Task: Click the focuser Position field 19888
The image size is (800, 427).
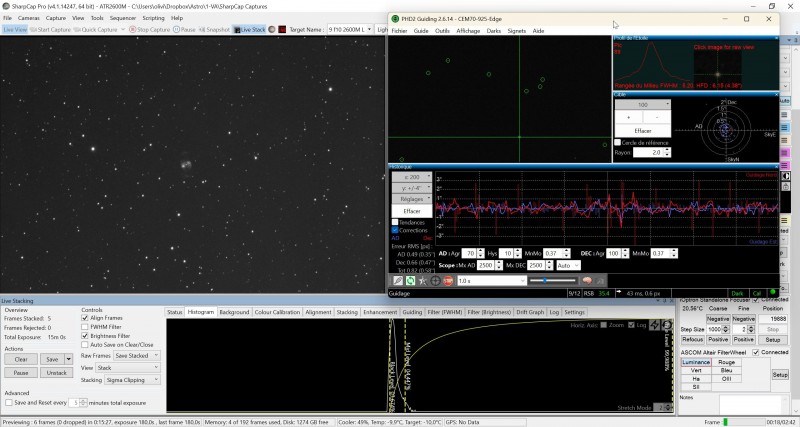Action: tap(772, 319)
